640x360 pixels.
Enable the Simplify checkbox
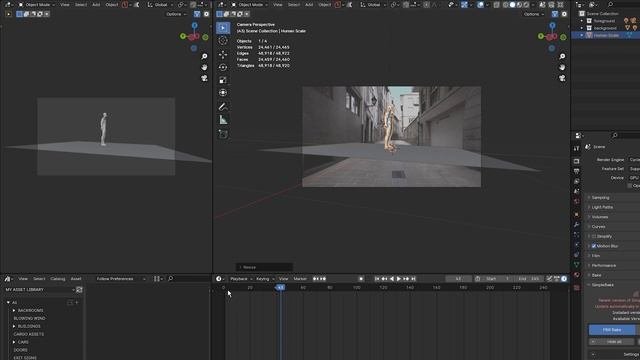(x=594, y=236)
